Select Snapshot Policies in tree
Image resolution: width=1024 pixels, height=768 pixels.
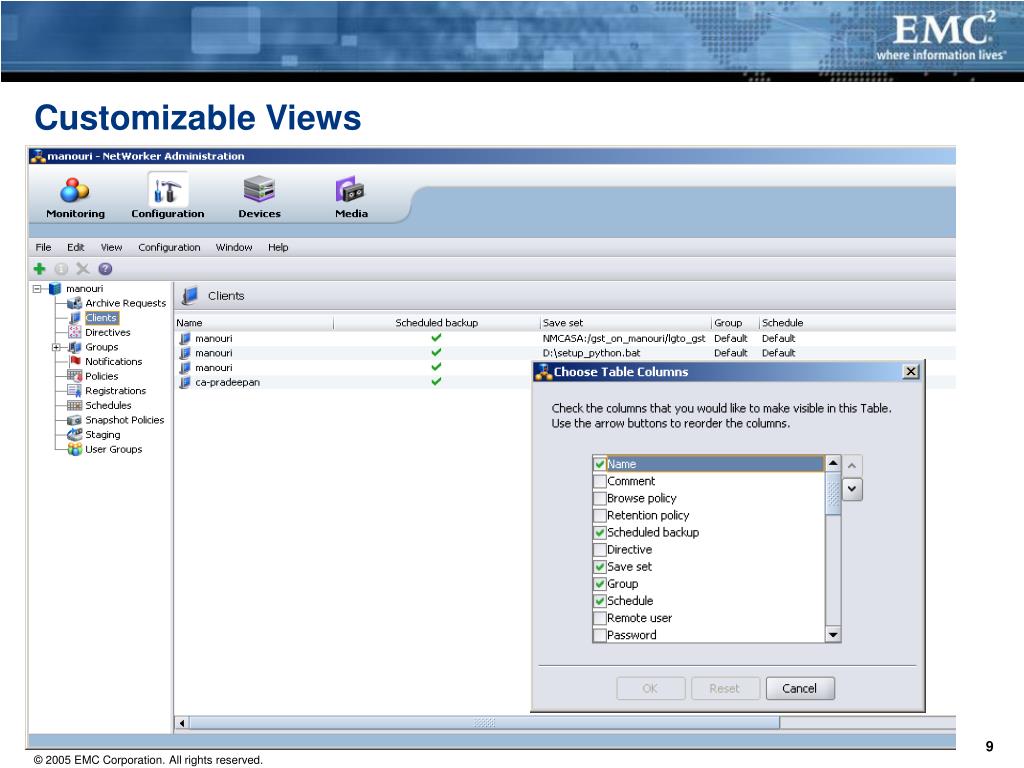pos(124,420)
